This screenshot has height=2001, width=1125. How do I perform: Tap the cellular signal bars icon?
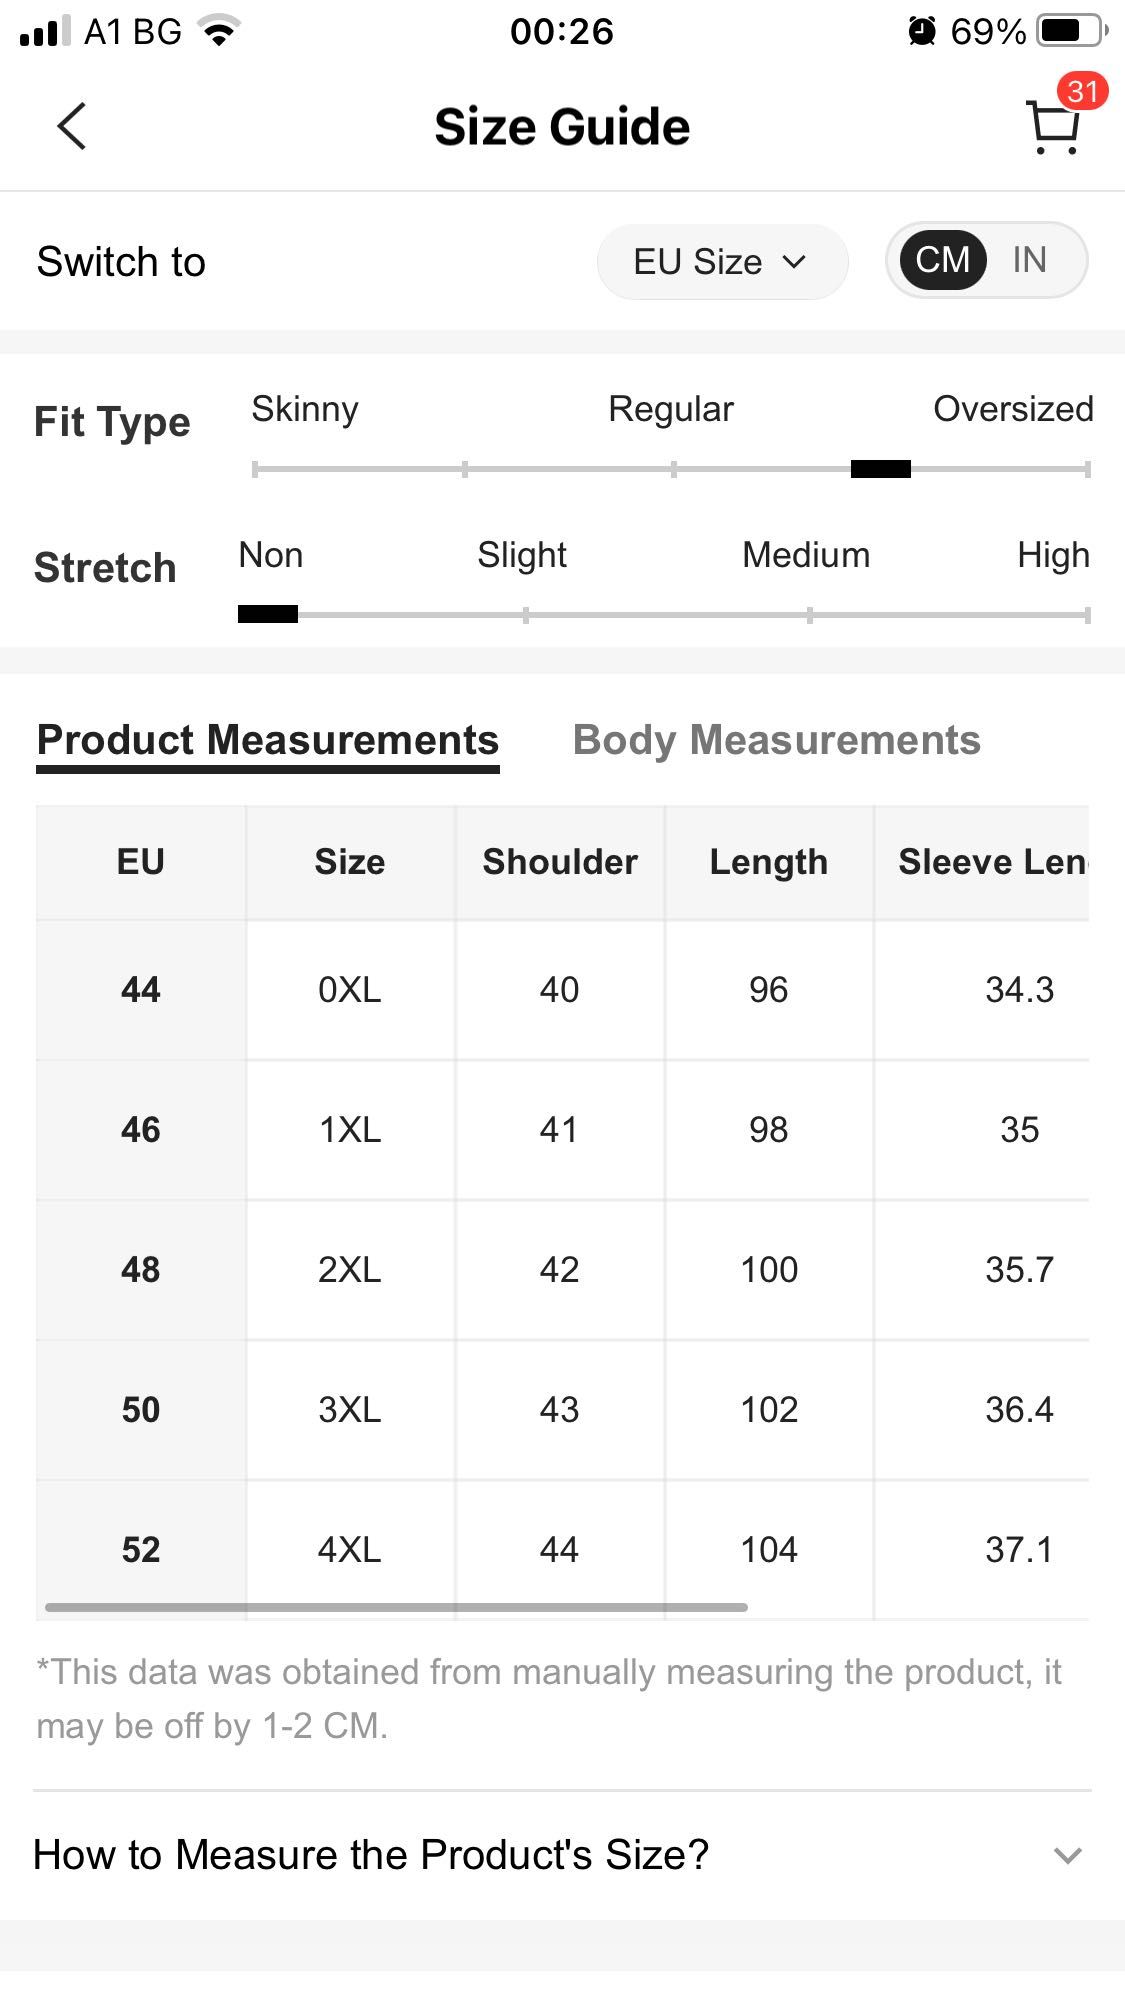(x=45, y=31)
